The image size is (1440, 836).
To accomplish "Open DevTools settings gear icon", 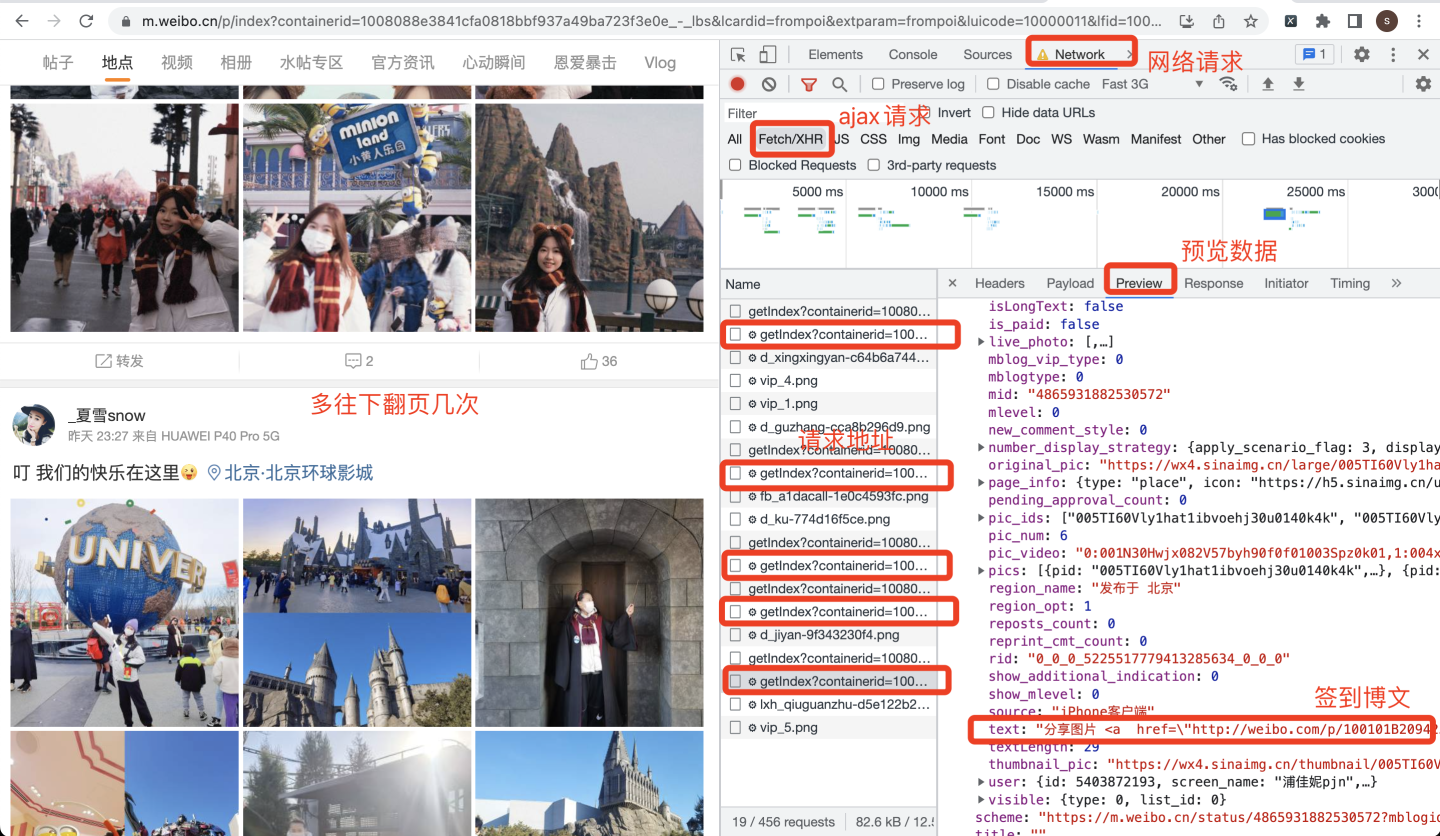I will pyautogui.click(x=1361, y=55).
